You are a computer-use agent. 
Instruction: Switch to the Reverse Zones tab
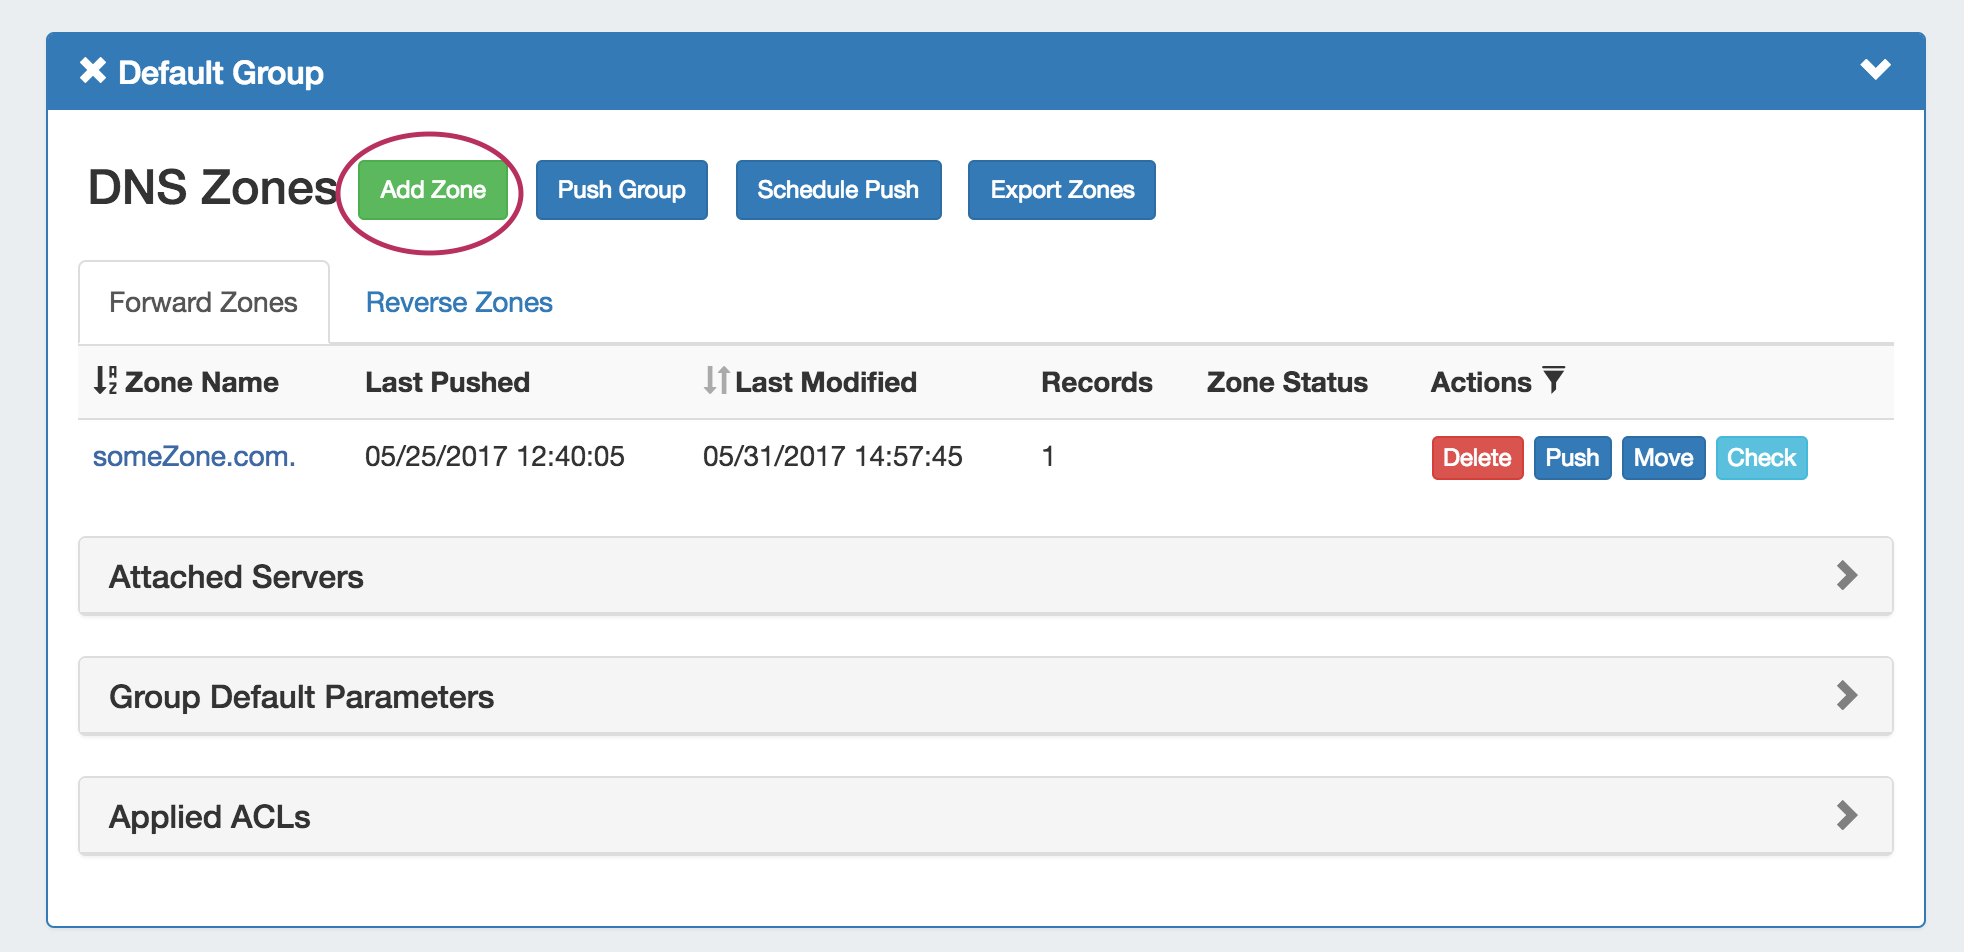tap(459, 303)
